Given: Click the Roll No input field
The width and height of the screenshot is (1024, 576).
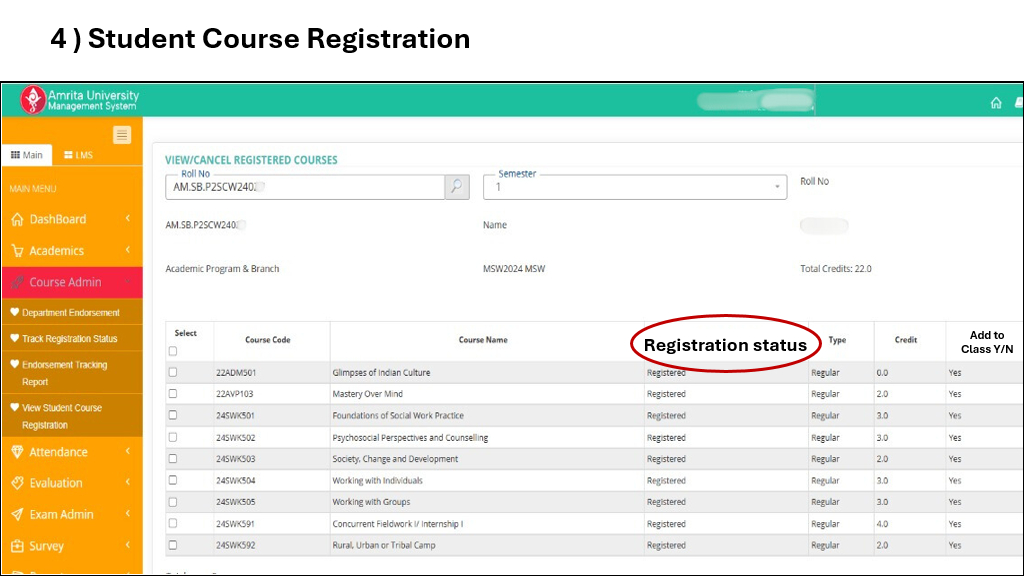Looking at the screenshot, I should point(305,187).
